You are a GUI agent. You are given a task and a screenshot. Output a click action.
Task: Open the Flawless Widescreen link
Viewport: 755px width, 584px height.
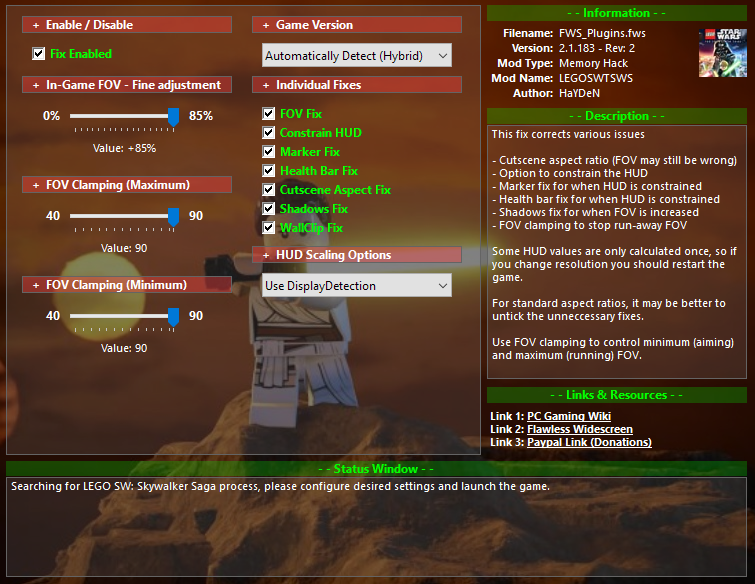580,429
